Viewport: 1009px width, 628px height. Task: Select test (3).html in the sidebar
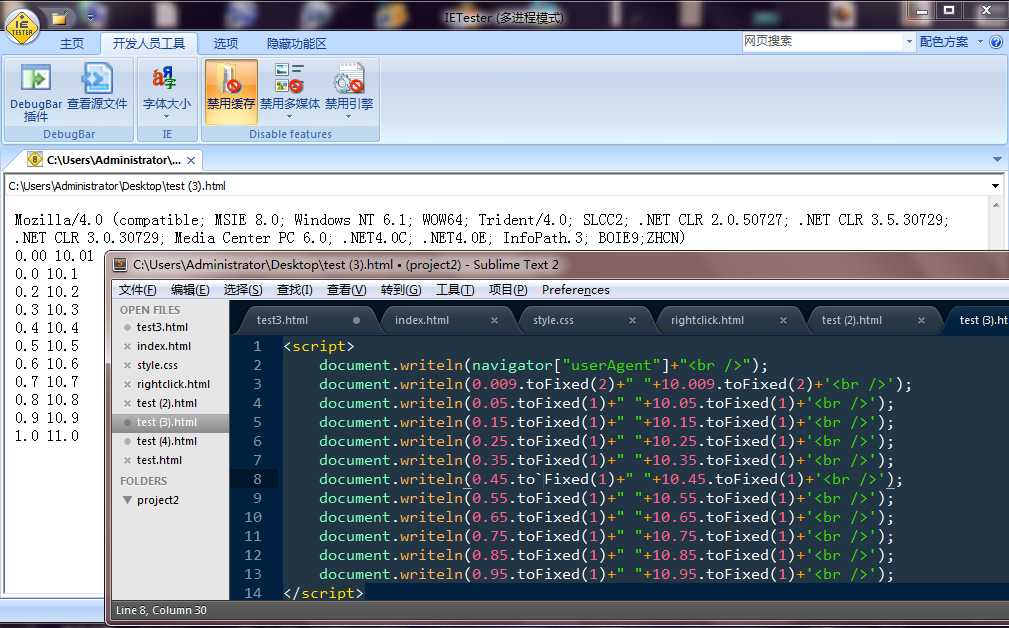[170, 422]
